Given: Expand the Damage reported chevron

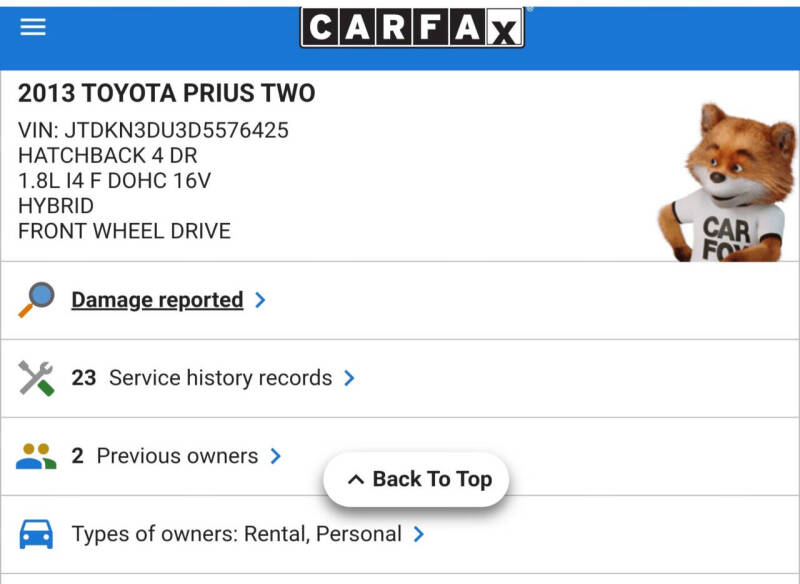Looking at the screenshot, I should click(x=260, y=300).
